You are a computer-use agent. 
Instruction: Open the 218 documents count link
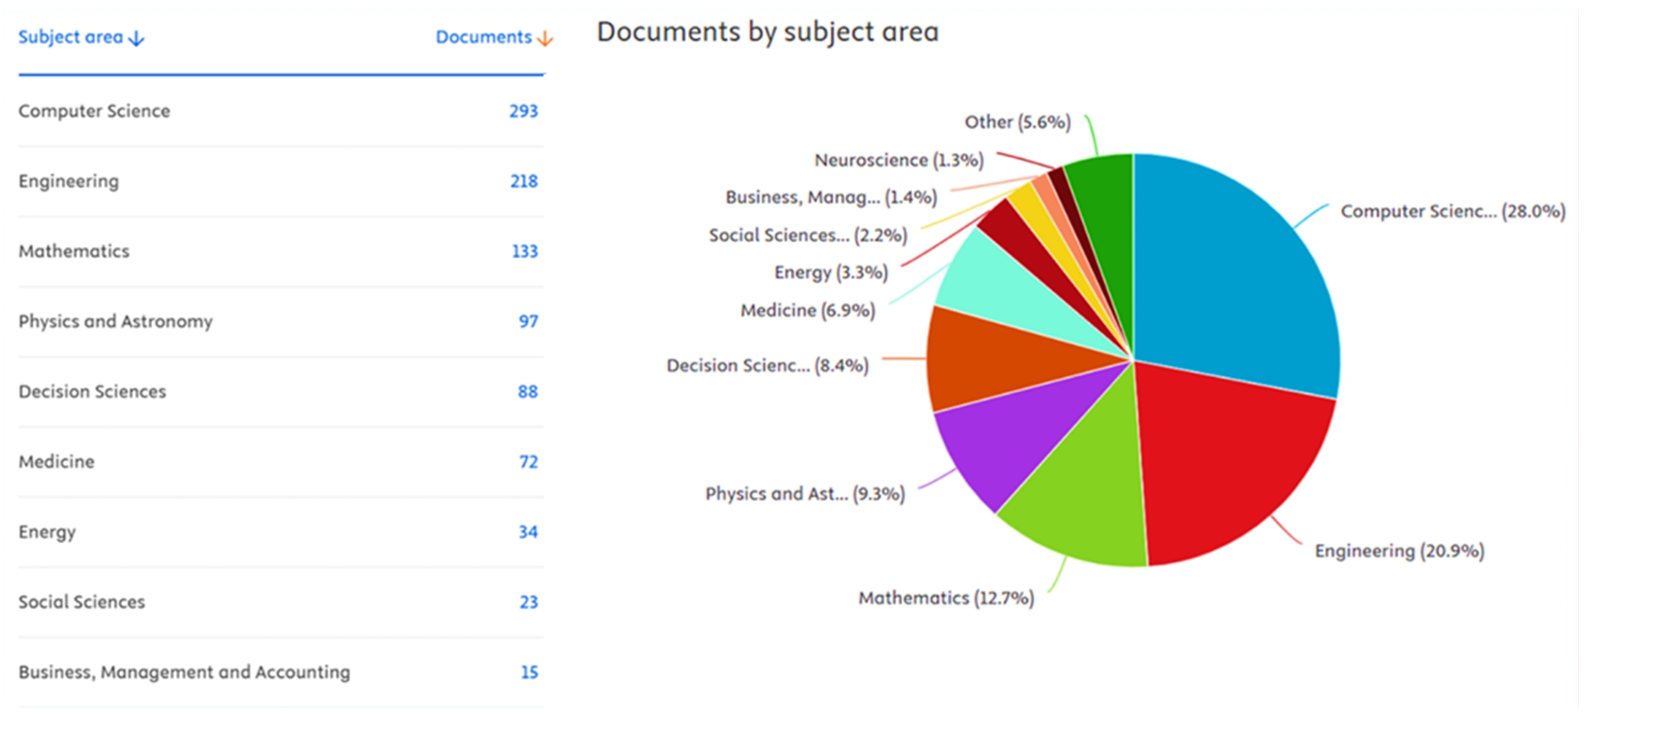(524, 181)
